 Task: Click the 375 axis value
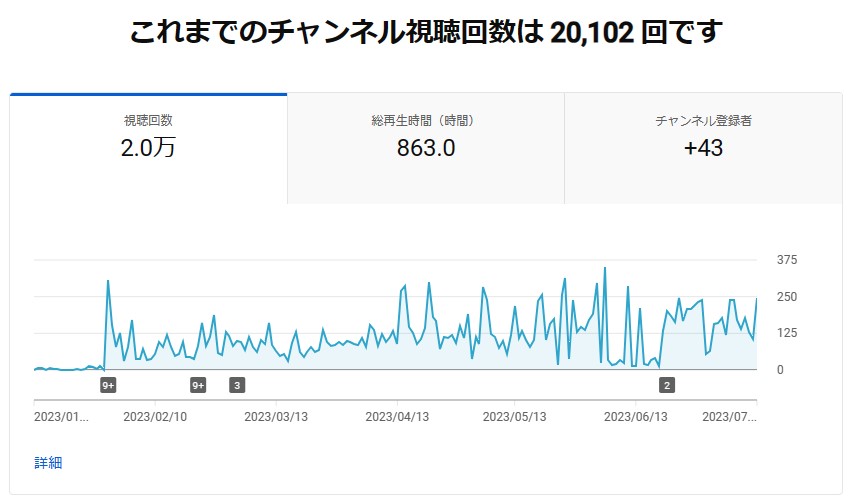[787, 260]
